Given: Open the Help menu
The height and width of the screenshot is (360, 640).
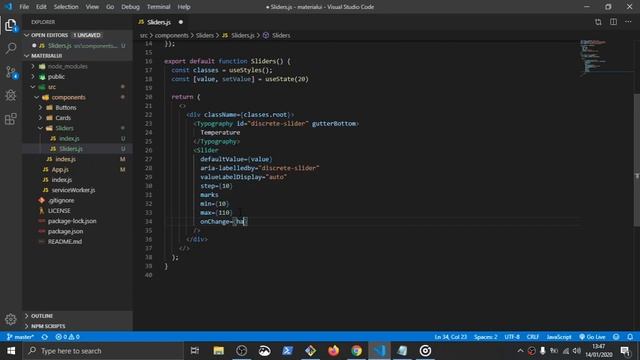Looking at the screenshot, I should click(184, 7).
